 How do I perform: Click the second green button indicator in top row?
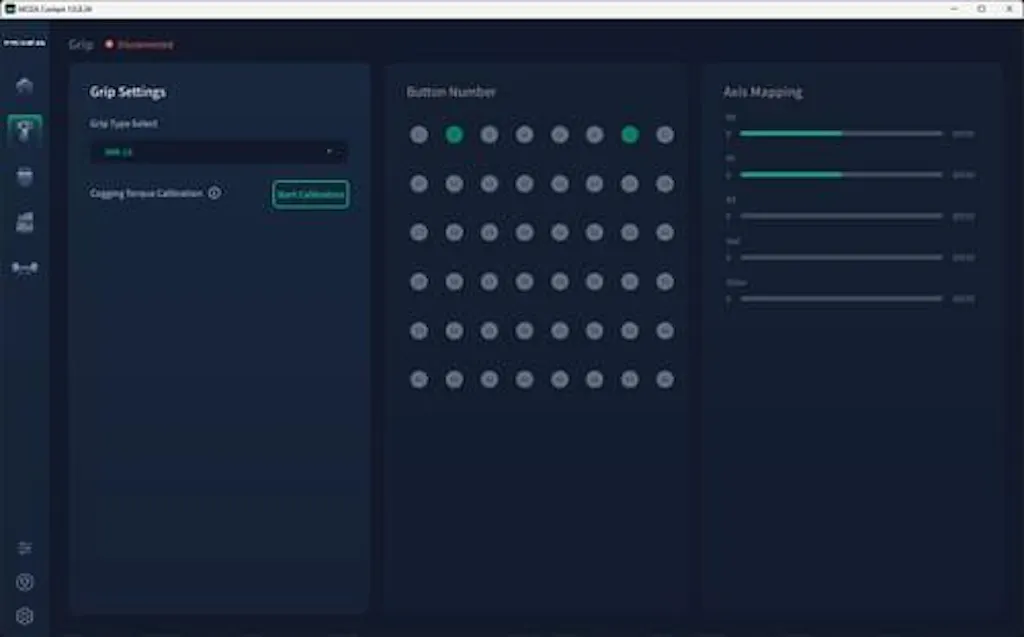click(x=629, y=134)
